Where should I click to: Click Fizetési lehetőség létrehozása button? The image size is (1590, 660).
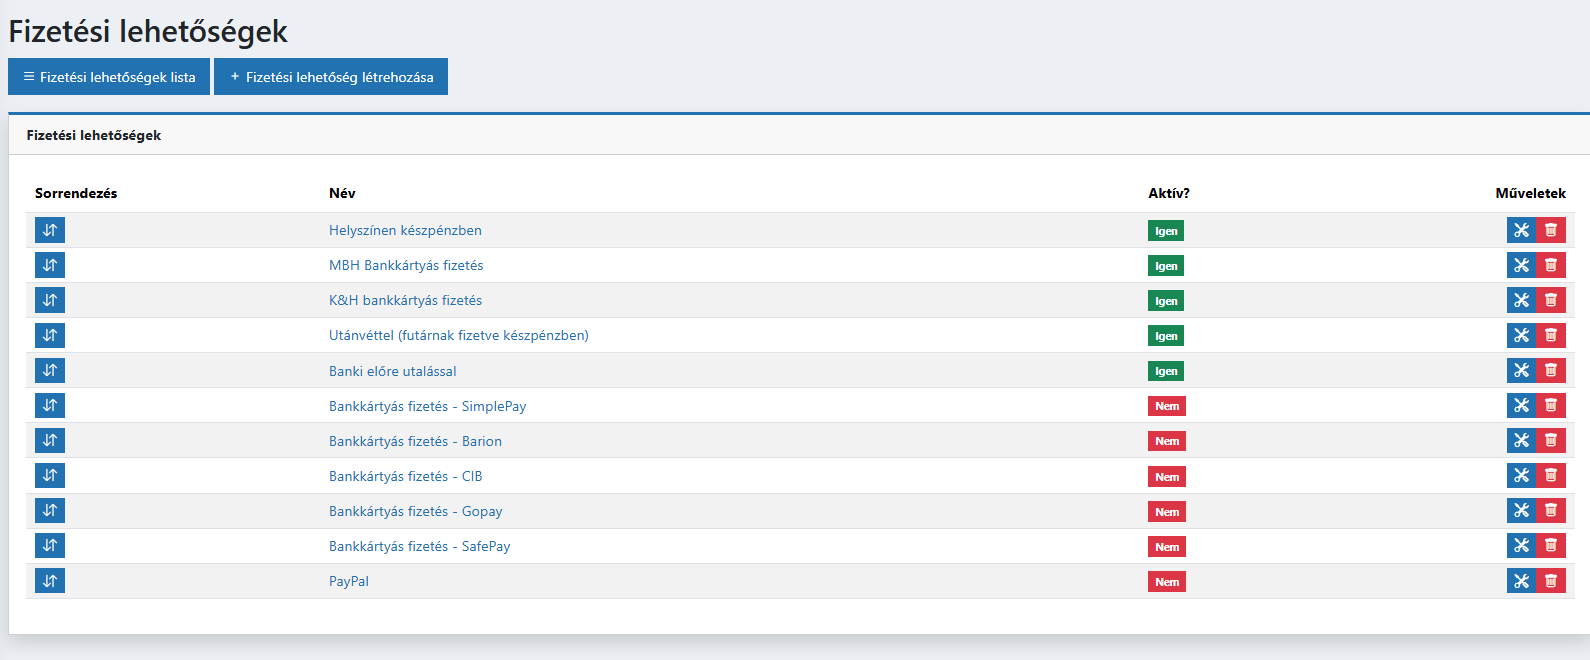(331, 77)
